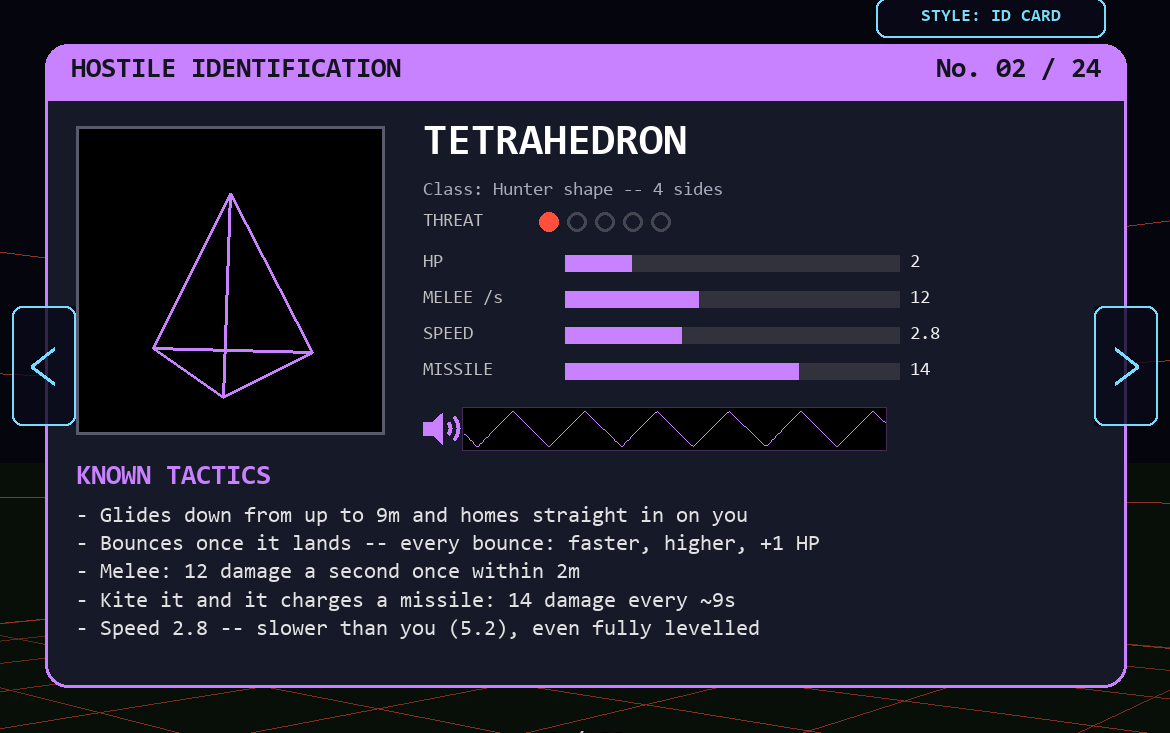Click the MISSILE stat bar
Viewport: 1170px width, 733px height.
732,371
